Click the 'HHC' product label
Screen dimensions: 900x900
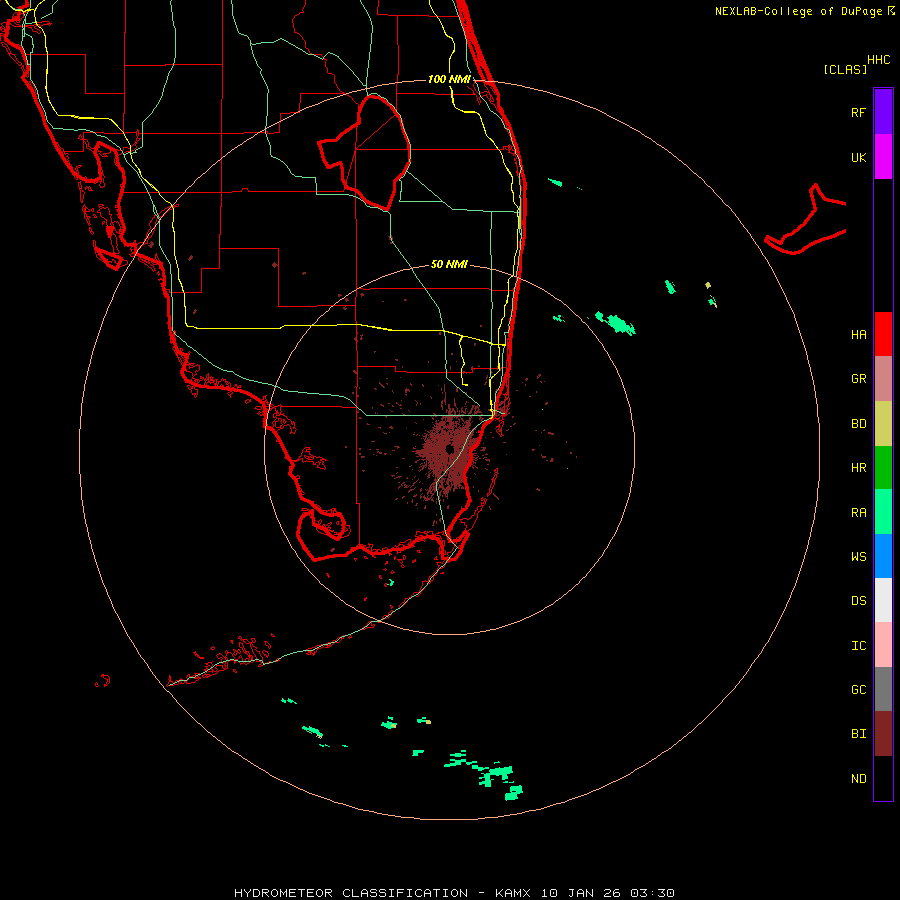click(878, 60)
